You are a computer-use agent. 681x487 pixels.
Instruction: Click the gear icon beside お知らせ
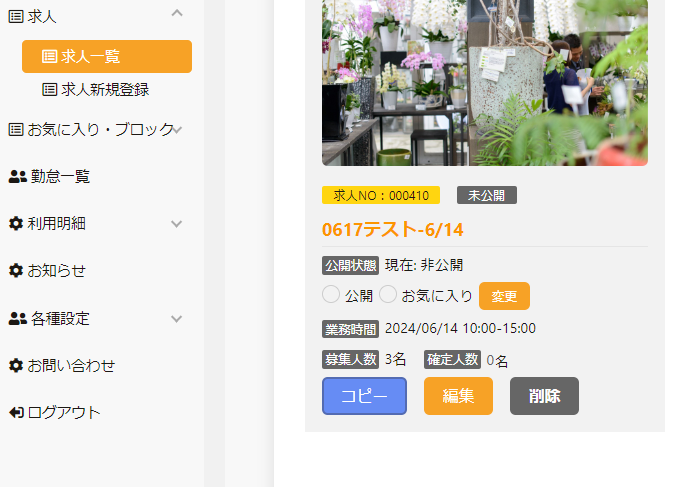click(16, 270)
